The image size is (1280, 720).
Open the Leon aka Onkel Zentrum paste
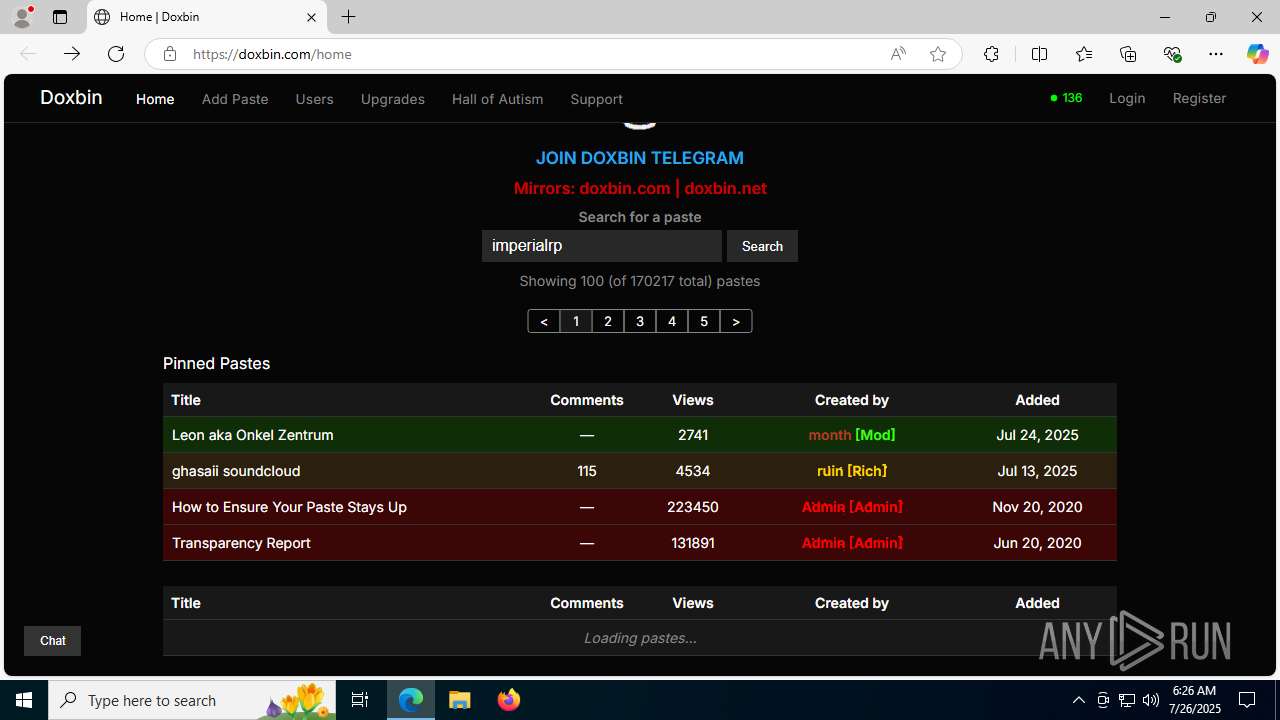coord(253,435)
